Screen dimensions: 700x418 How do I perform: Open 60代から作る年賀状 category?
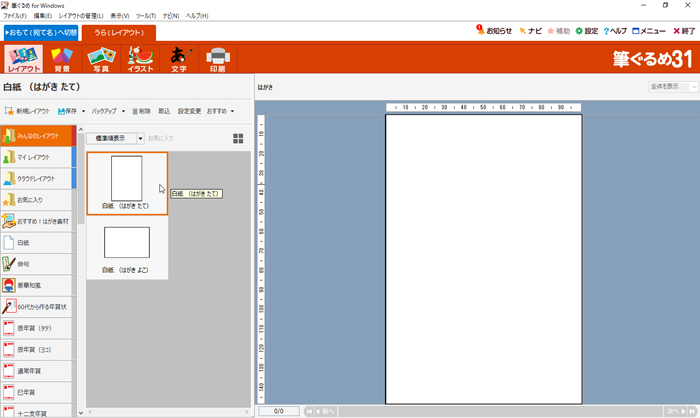tap(36, 306)
